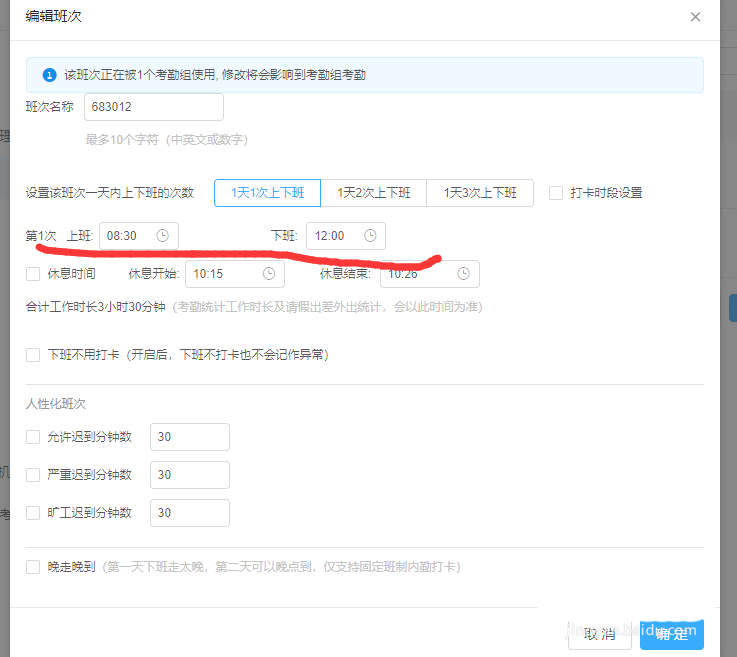Viewport: 737px width, 657px height.
Task: Switch to 1天3次上下班 option
Action: 480,193
